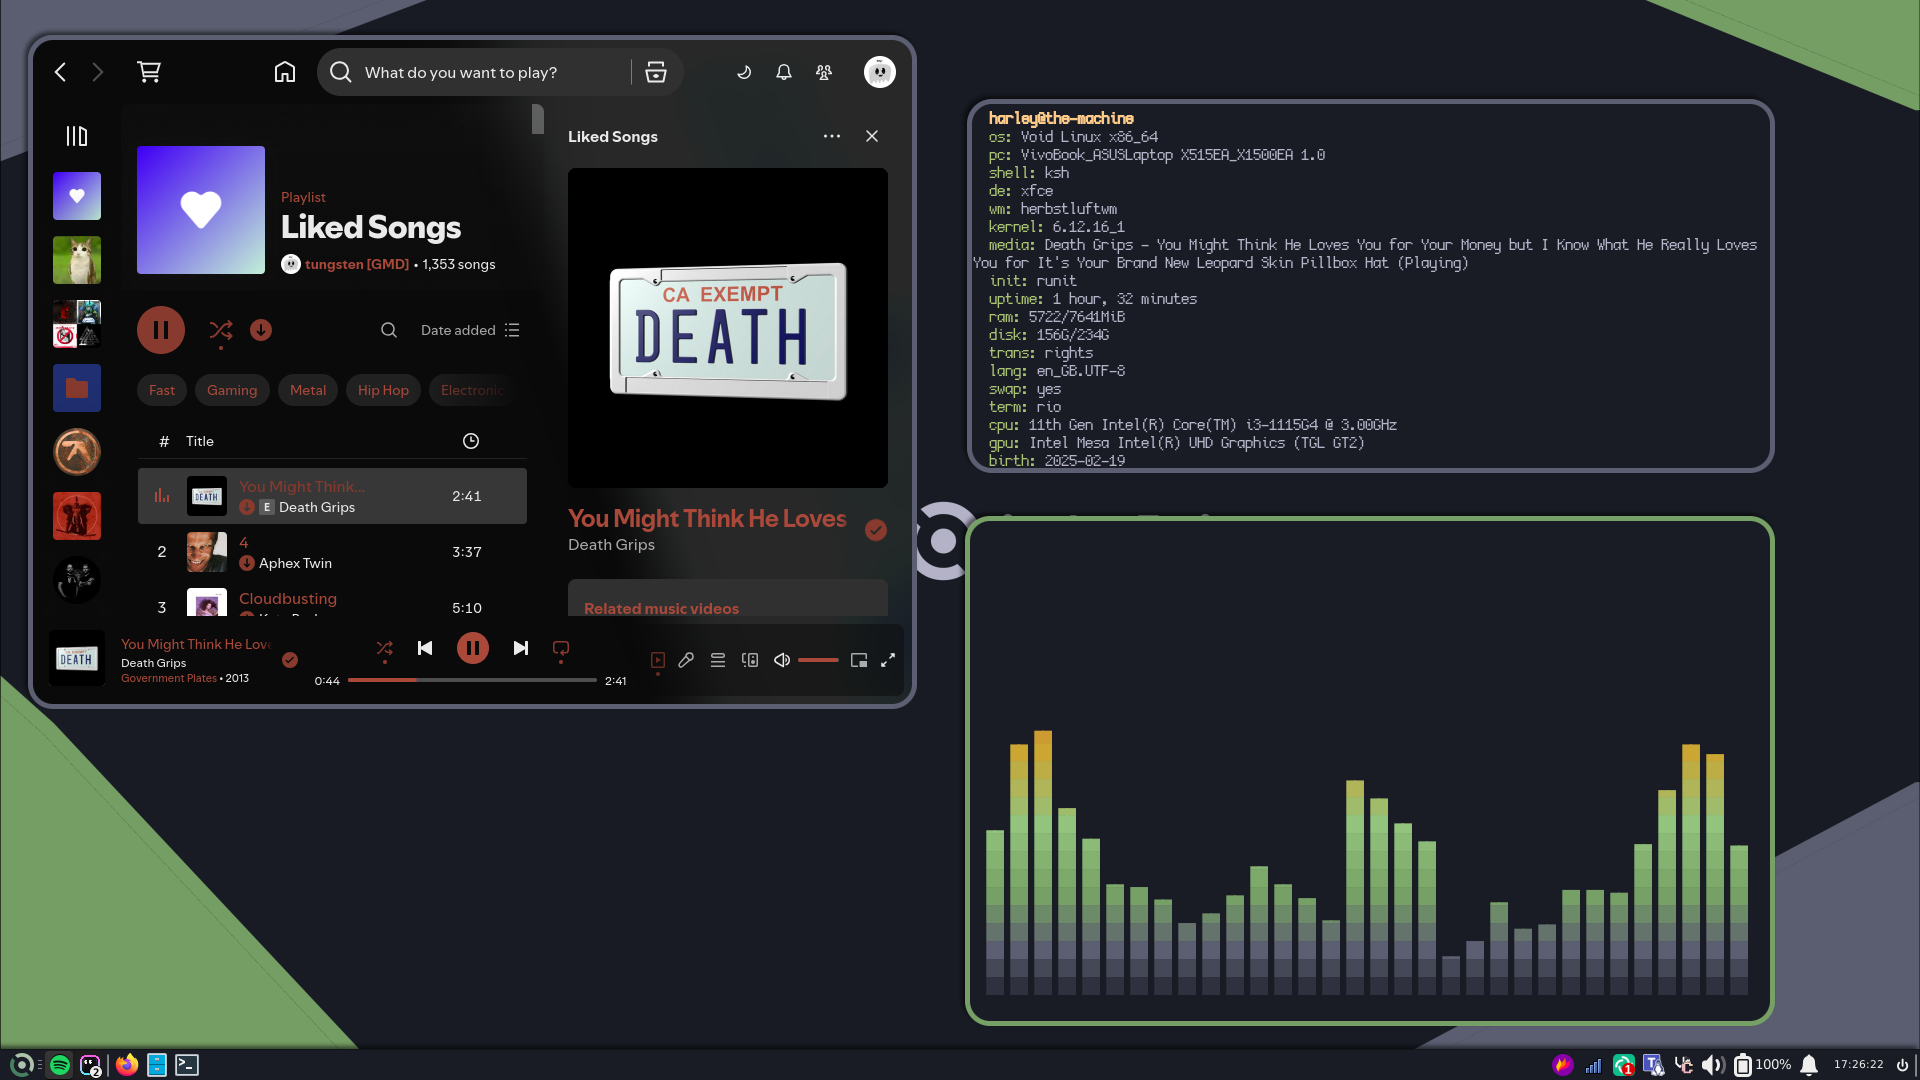The width and height of the screenshot is (1920, 1080).
Task: Open the song title link in side panel
Action: click(x=707, y=518)
